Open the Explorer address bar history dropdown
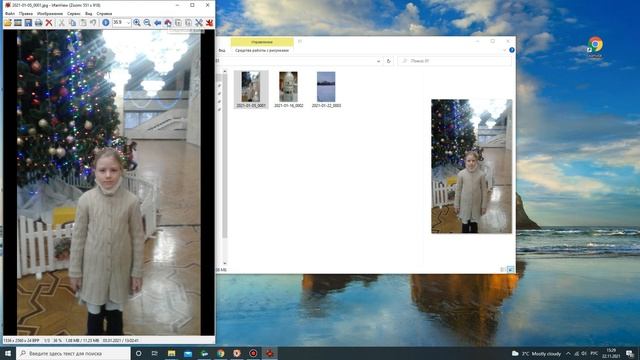 pos(378,61)
